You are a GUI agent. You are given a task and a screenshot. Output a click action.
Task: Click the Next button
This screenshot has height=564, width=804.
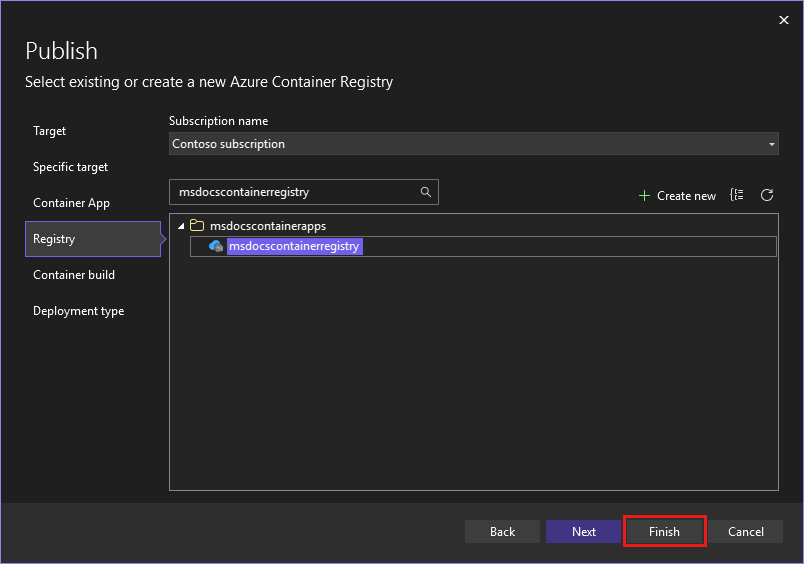pos(584,532)
